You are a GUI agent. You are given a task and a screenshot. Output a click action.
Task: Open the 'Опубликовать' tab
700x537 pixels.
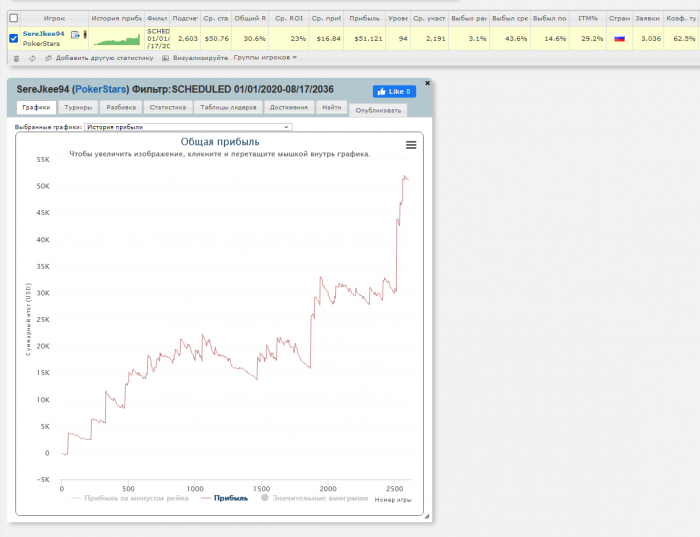coord(378,110)
